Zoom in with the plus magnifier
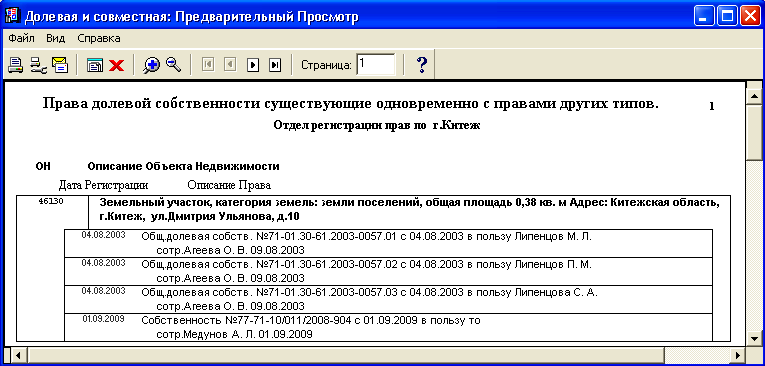Image resolution: width=765 pixels, height=366 pixels. 151,65
